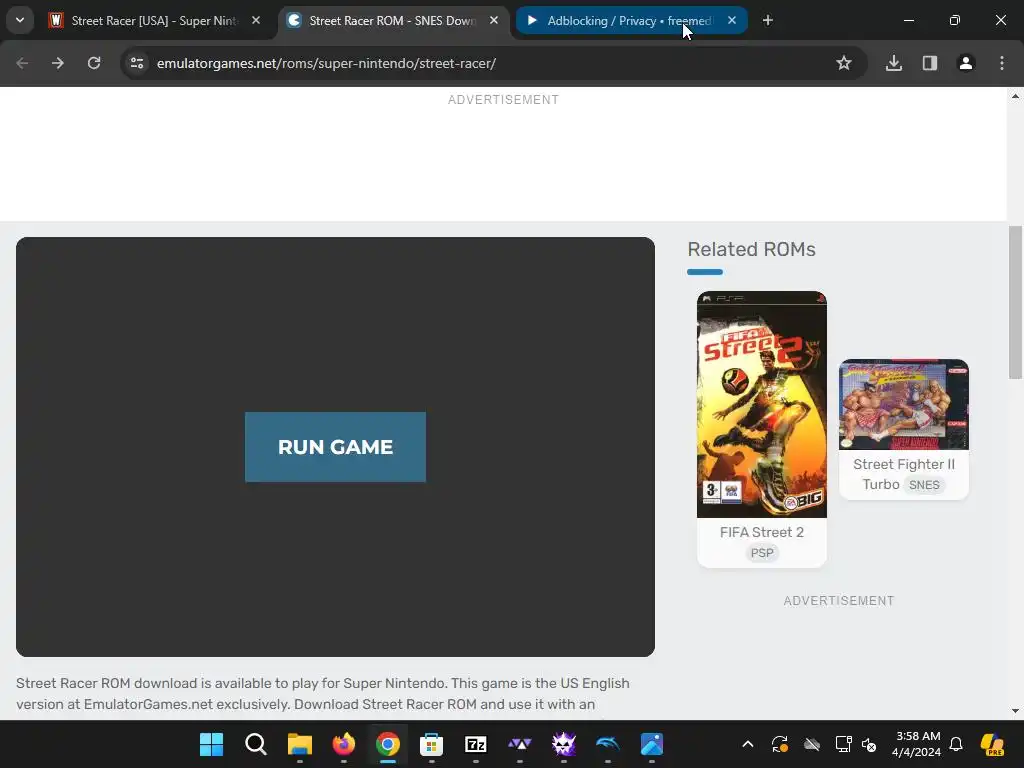Open Windows taskbar search
The width and height of the screenshot is (1024, 768).
pyautogui.click(x=255, y=744)
